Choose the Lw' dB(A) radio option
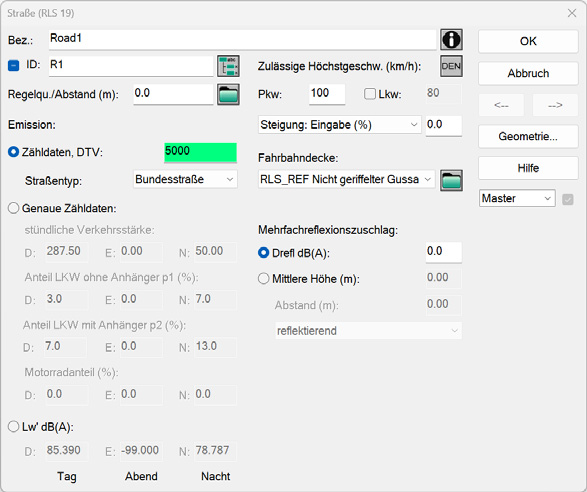The width and height of the screenshot is (587, 492). tap(13, 426)
